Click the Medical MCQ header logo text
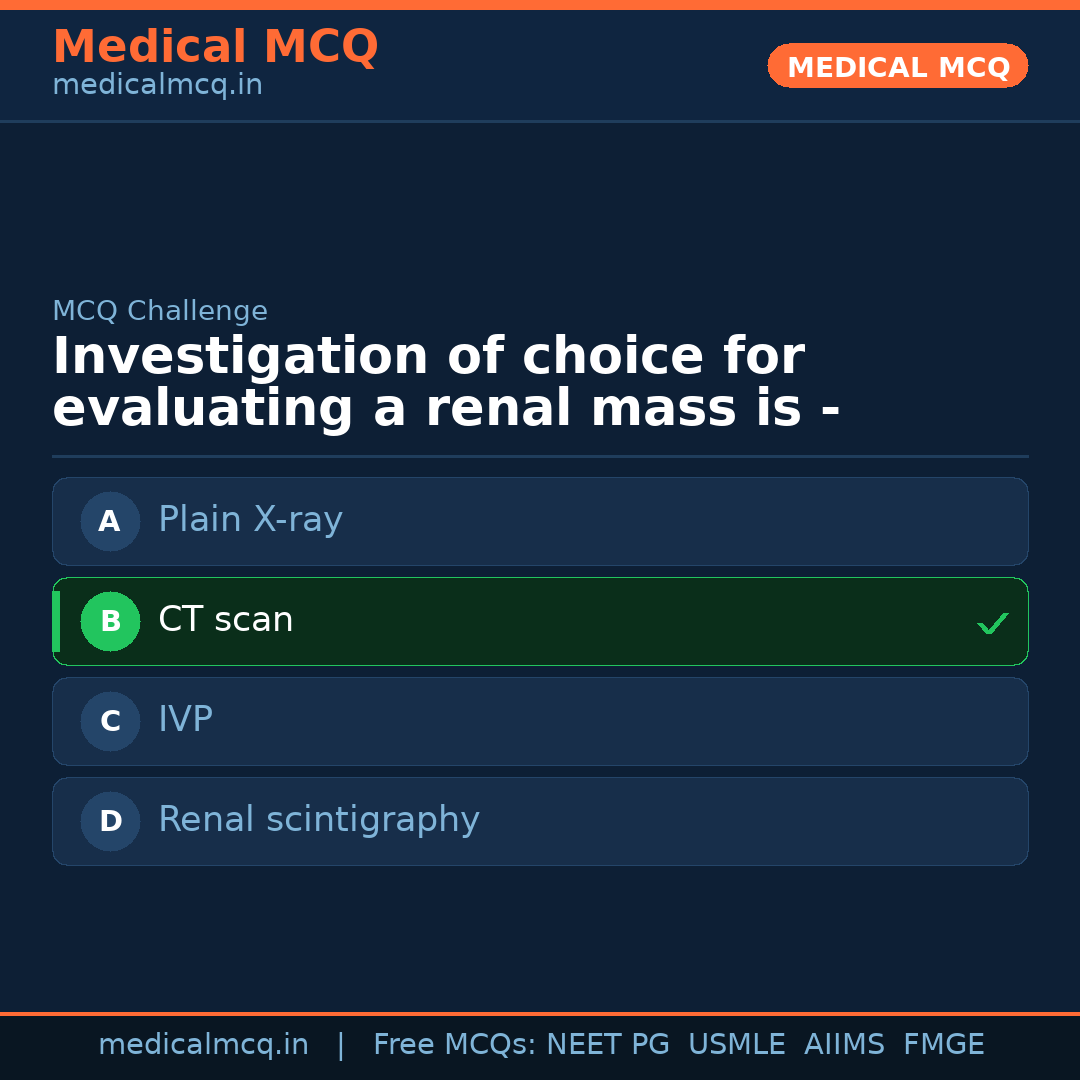Image resolution: width=1080 pixels, height=1080 pixels. point(215,46)
